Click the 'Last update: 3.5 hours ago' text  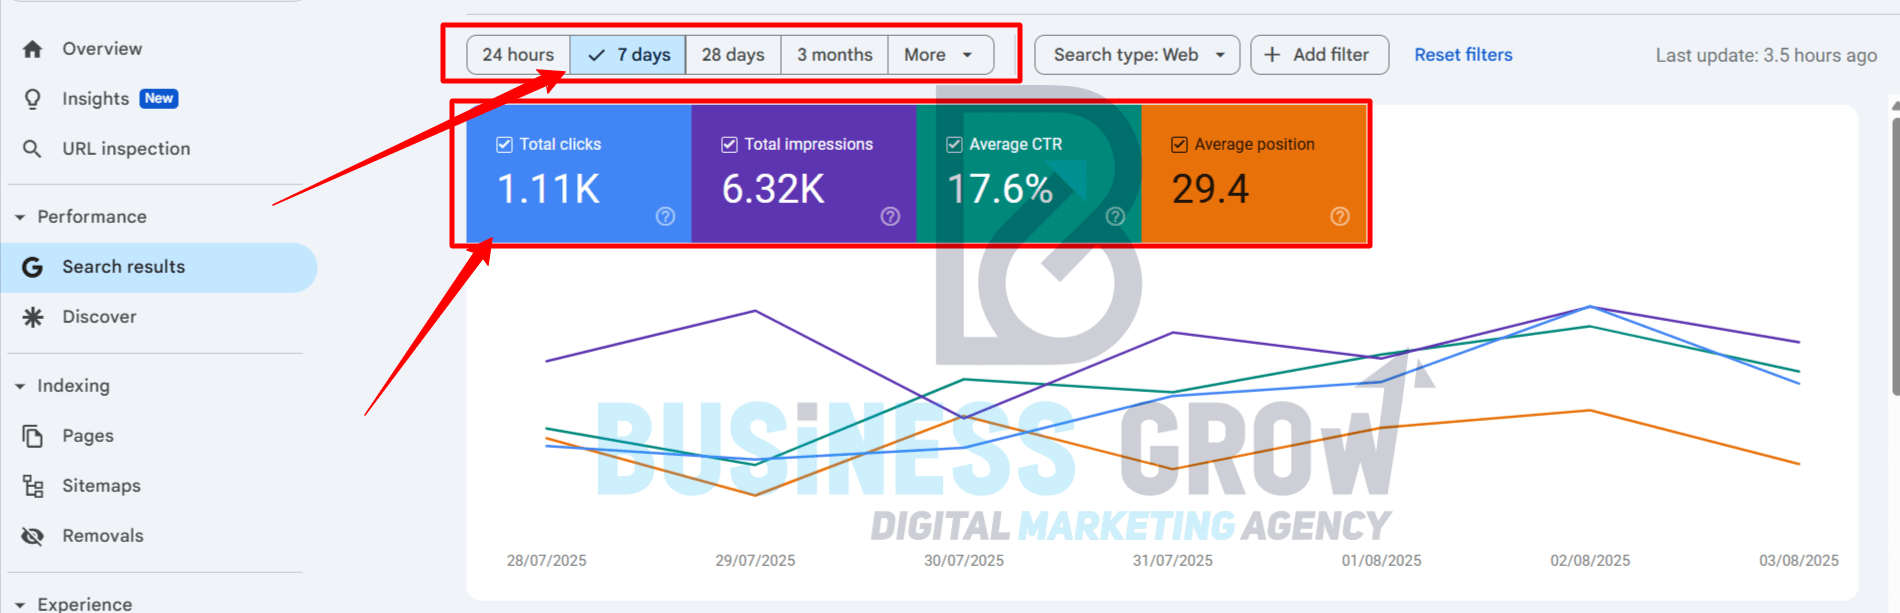(x=1766, y=56)
